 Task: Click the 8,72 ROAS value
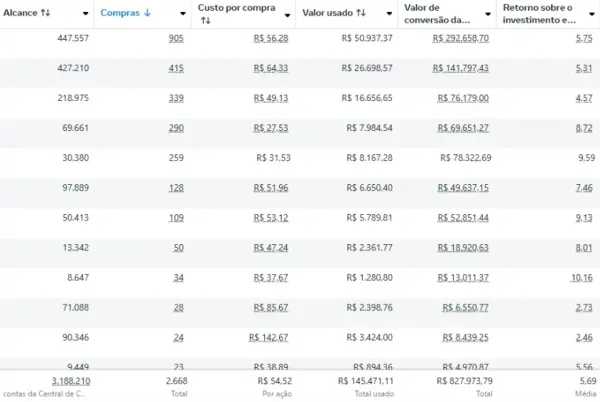tap(584, 128)
